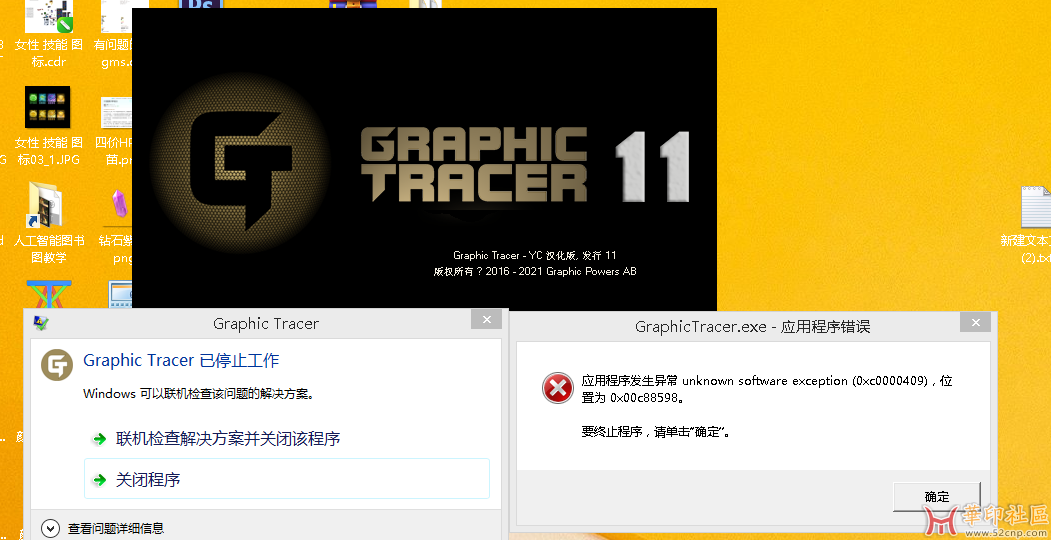Select the 人工智能图书图教学 folder shortcut
The height and width of the screenshot is (540, 1051).
click(x=48, y=222)
